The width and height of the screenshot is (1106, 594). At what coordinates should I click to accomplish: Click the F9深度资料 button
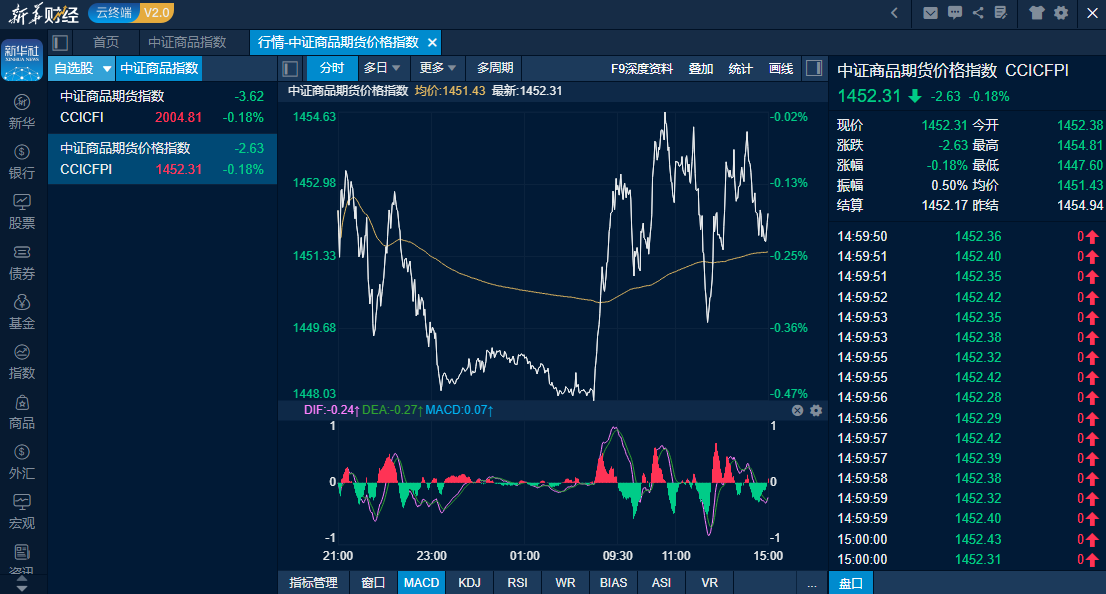pyautogui.click(x=642, y=68)
